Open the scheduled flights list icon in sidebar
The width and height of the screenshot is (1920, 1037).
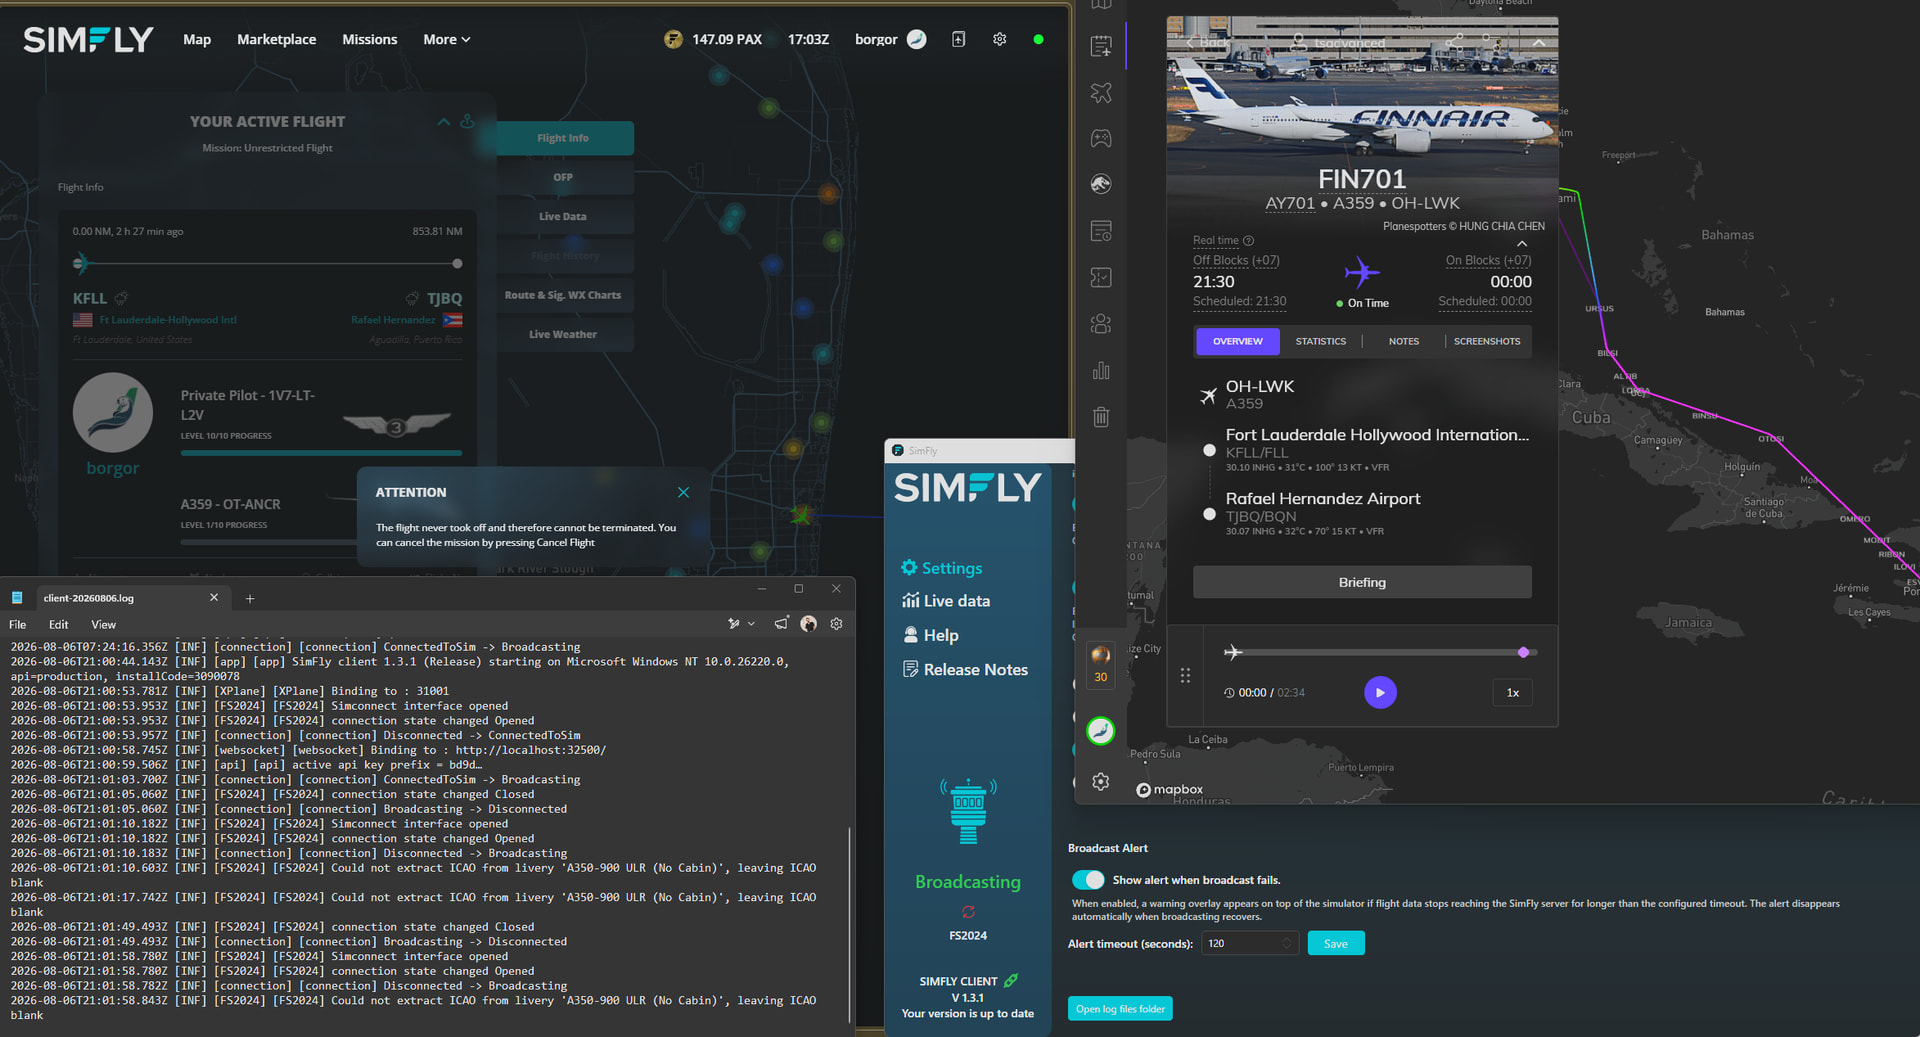tap(1101, 231)
